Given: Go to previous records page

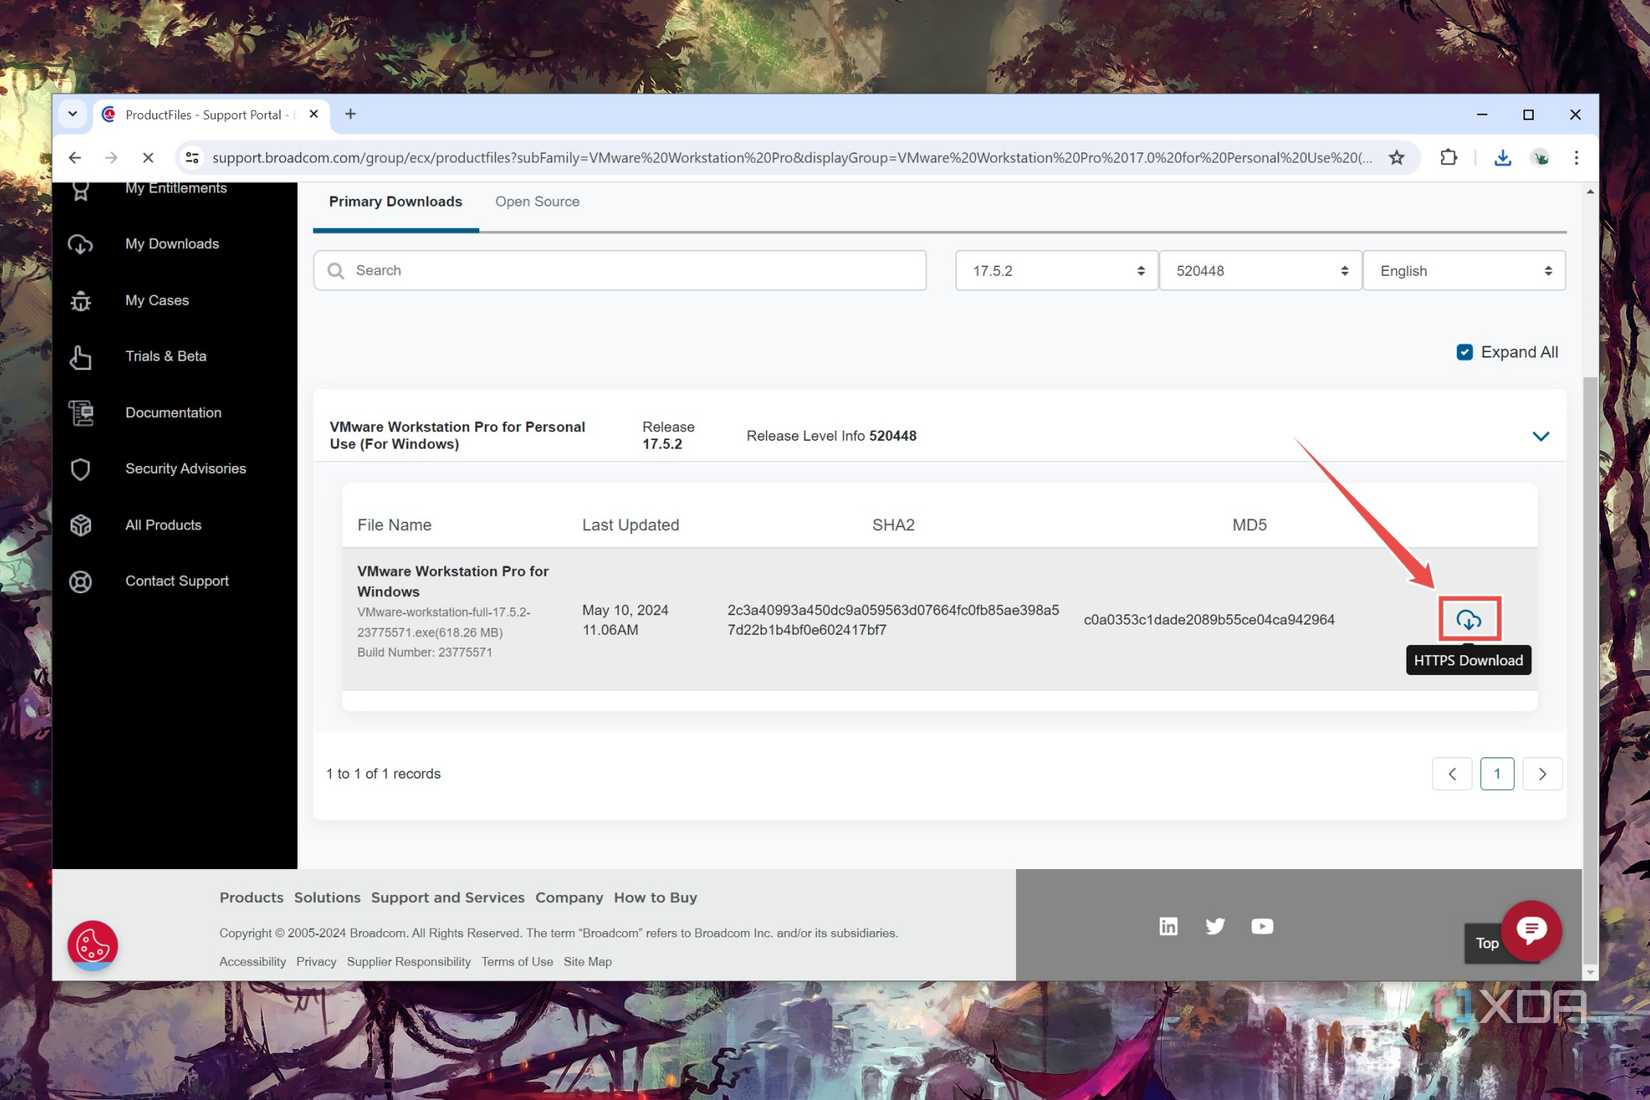Looking at the screenshot, I should (x=1452, y=774).
